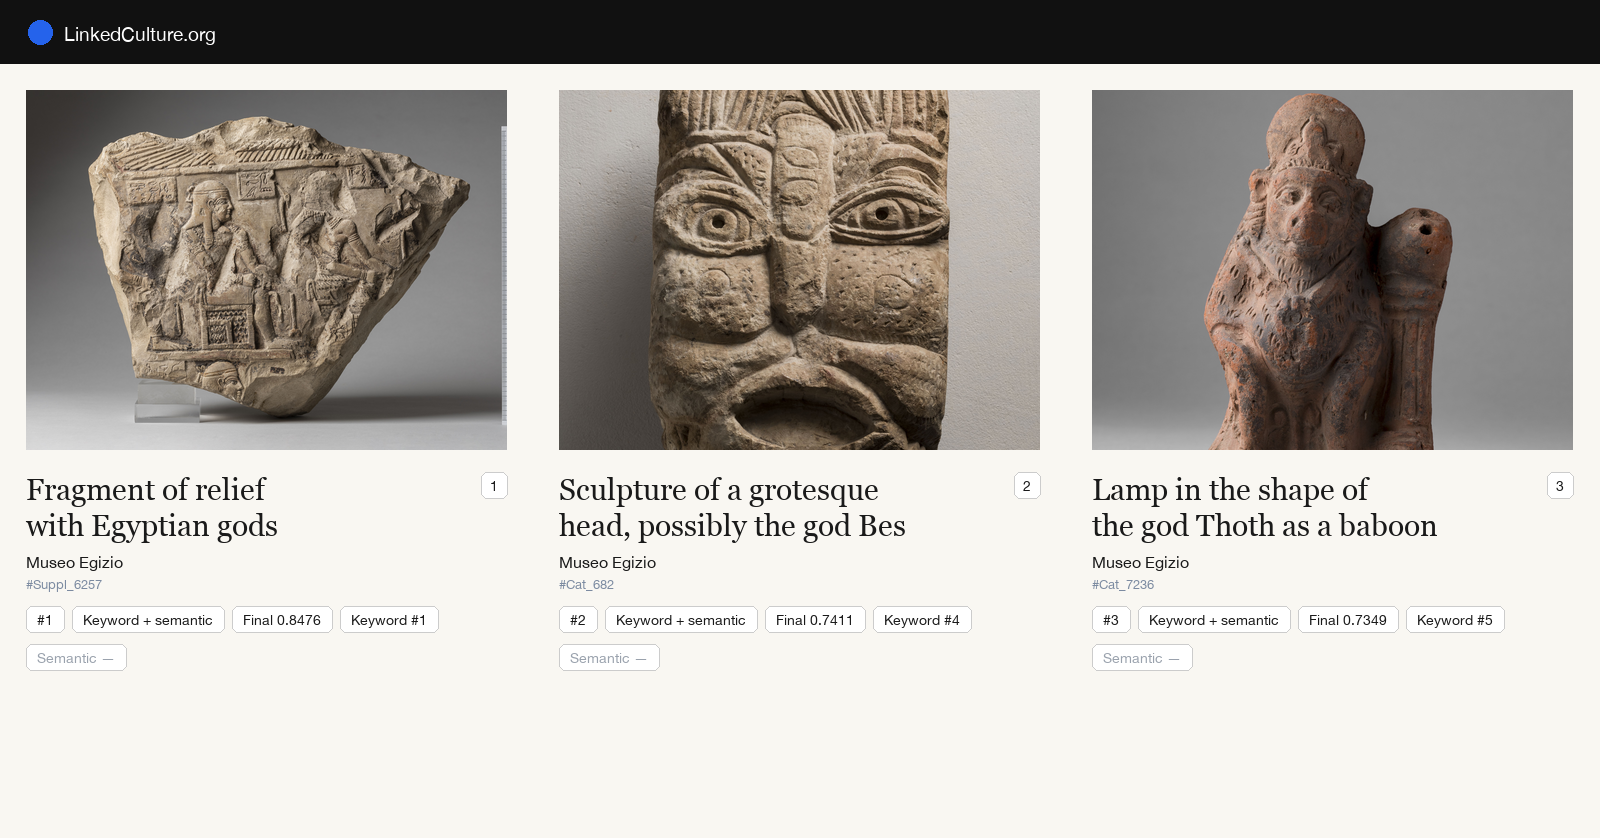Select the Final 0.7349 score chip
The image size is (1600, 838).
[1348, 620]
